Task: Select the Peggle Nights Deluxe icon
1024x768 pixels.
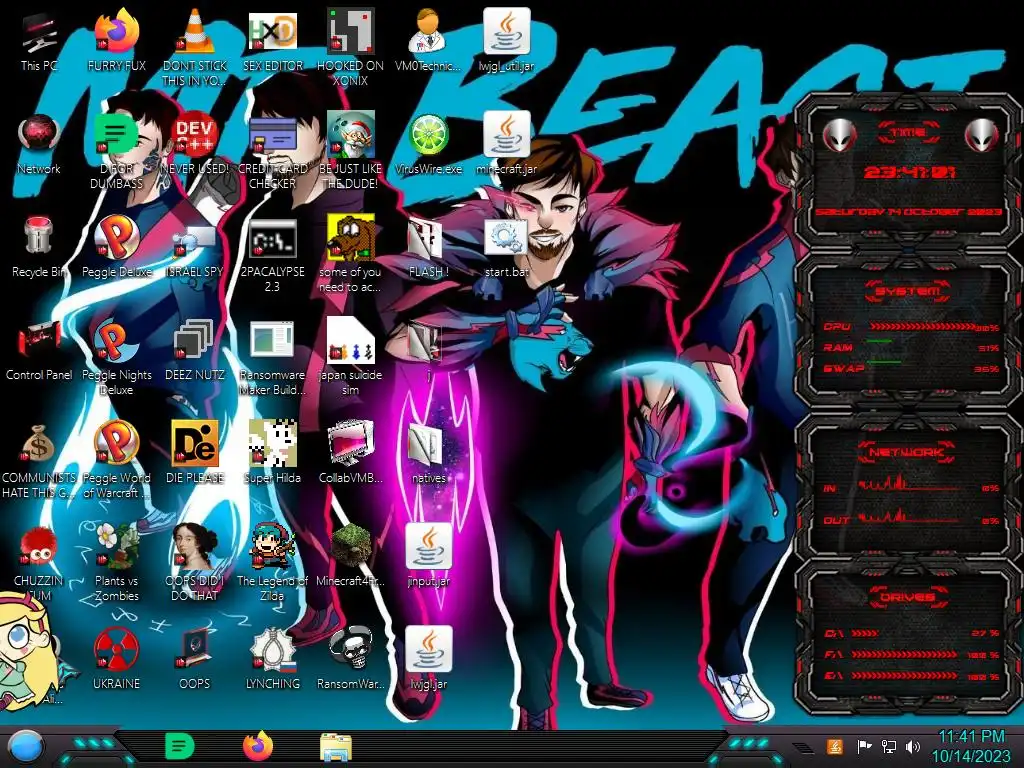Action: pyautogui.click(x=117, y=341)
